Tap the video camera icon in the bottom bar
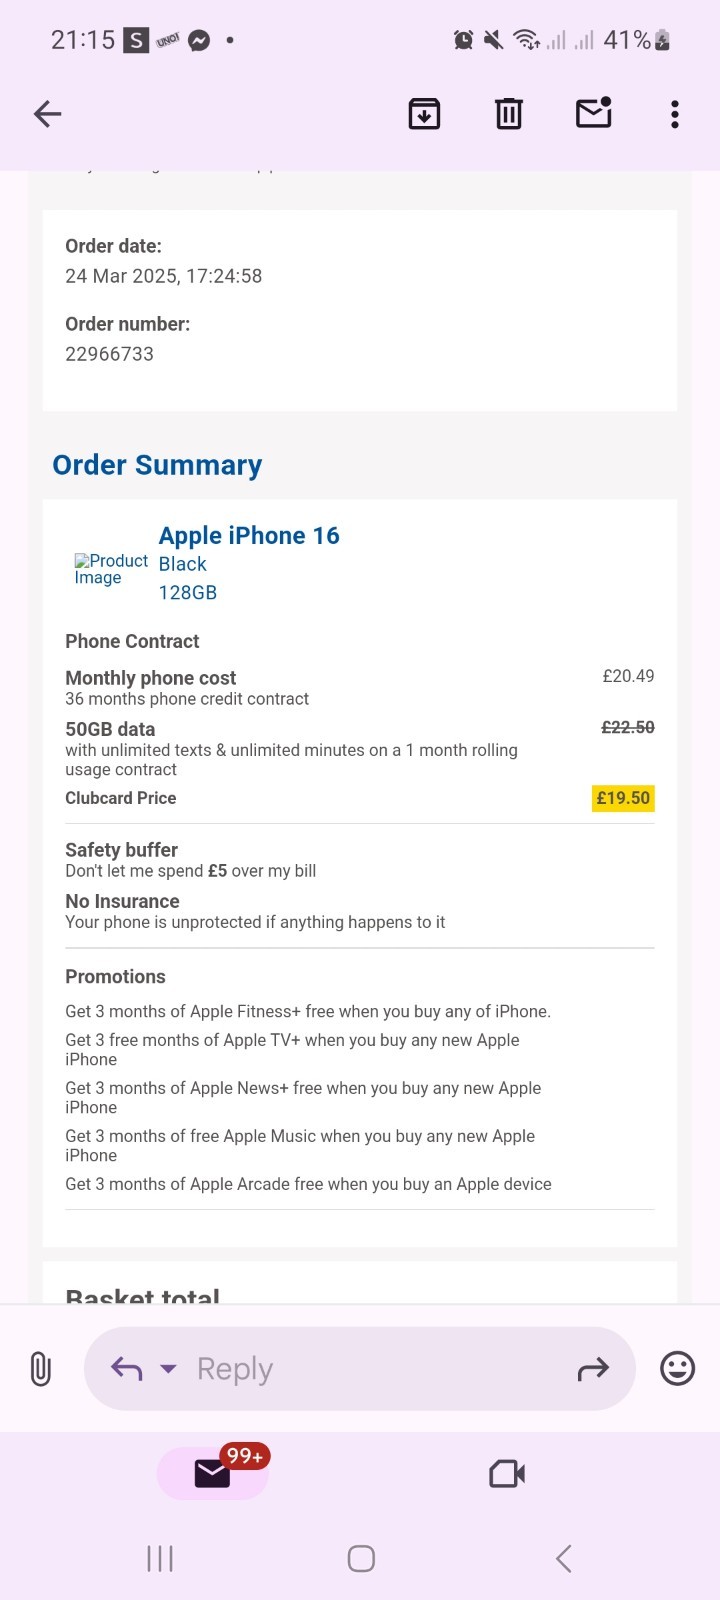This screenshot has height=1600, width=720. pyautogui.click(x=506, y=1472)
